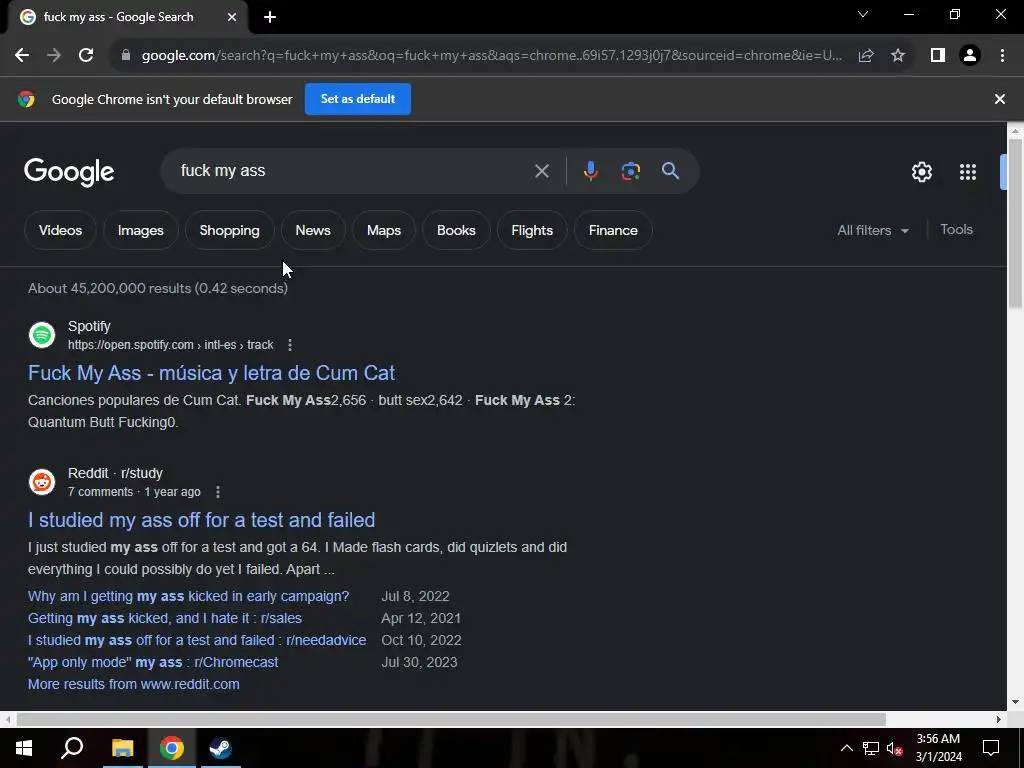The width and height of the screenshot is (1024, 768).
Task: Click the Chrome taskbar icon
Action: tap(172, 748)
